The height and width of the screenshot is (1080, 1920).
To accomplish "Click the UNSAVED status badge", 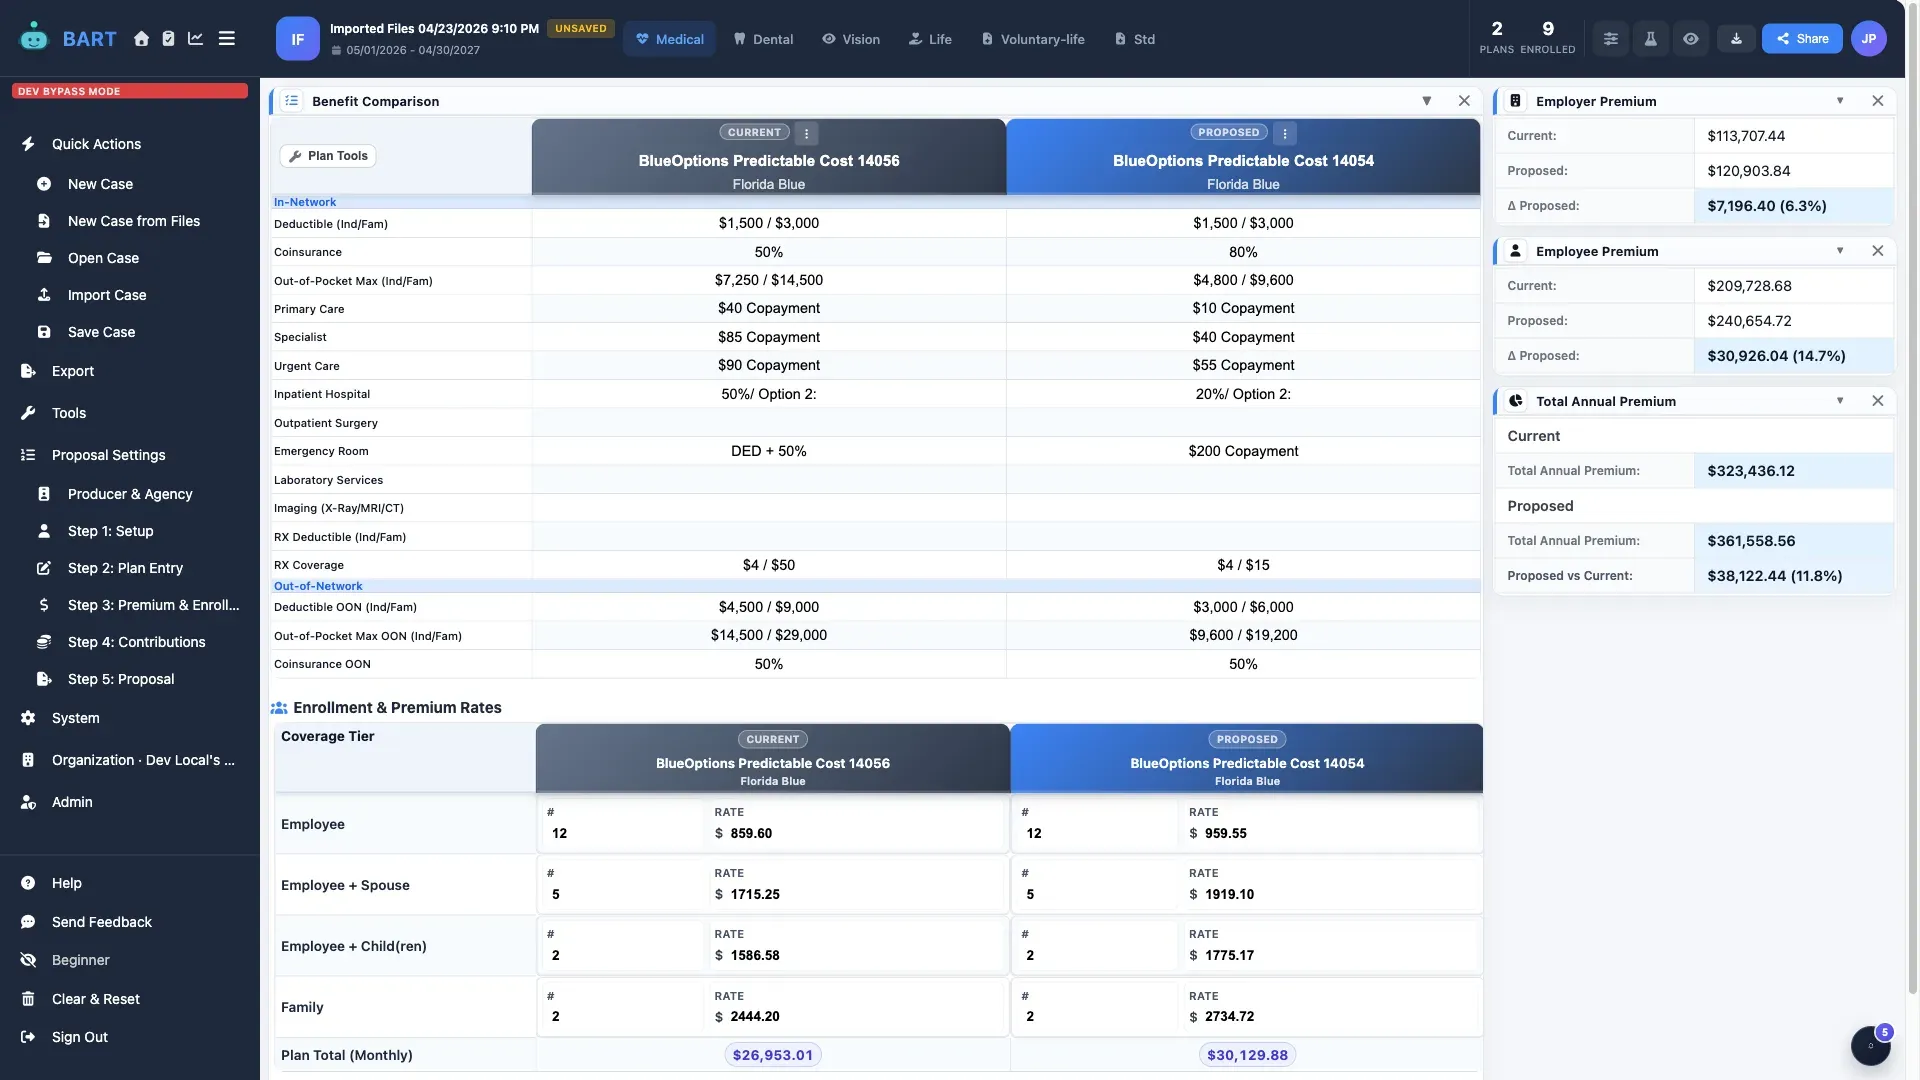I will click(581, 28).
